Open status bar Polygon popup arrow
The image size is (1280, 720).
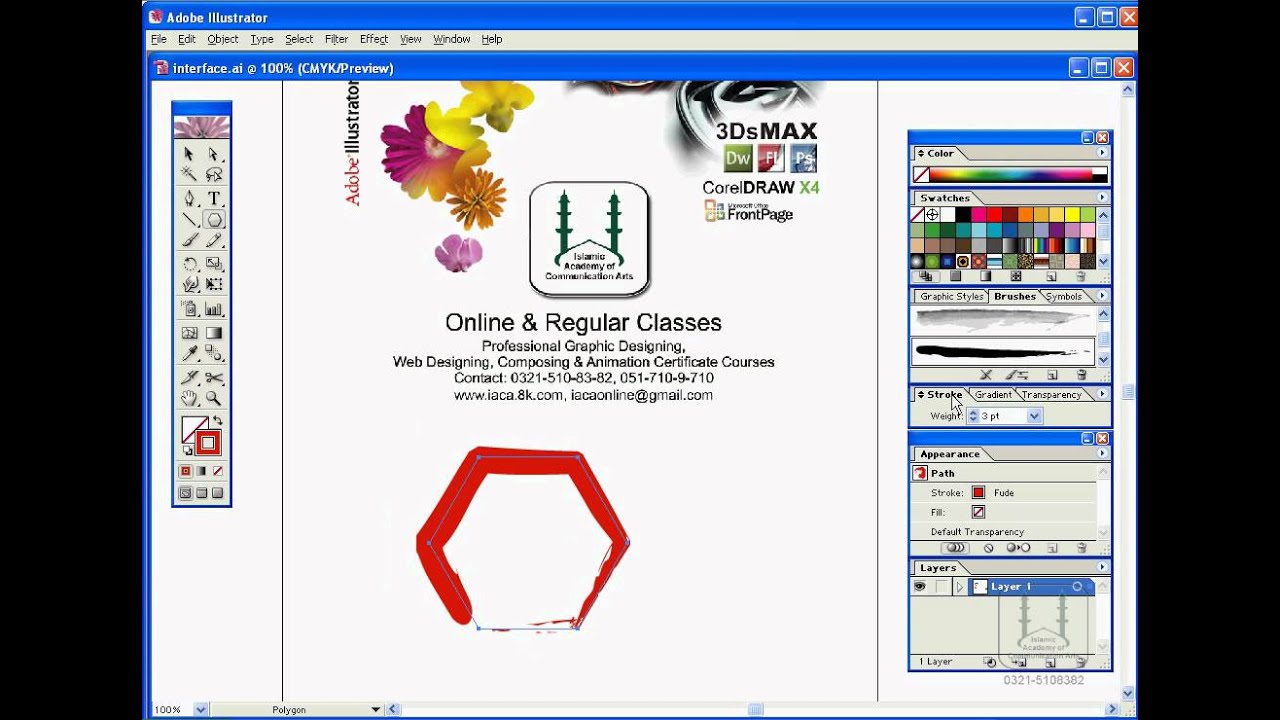tap(376, 710)
